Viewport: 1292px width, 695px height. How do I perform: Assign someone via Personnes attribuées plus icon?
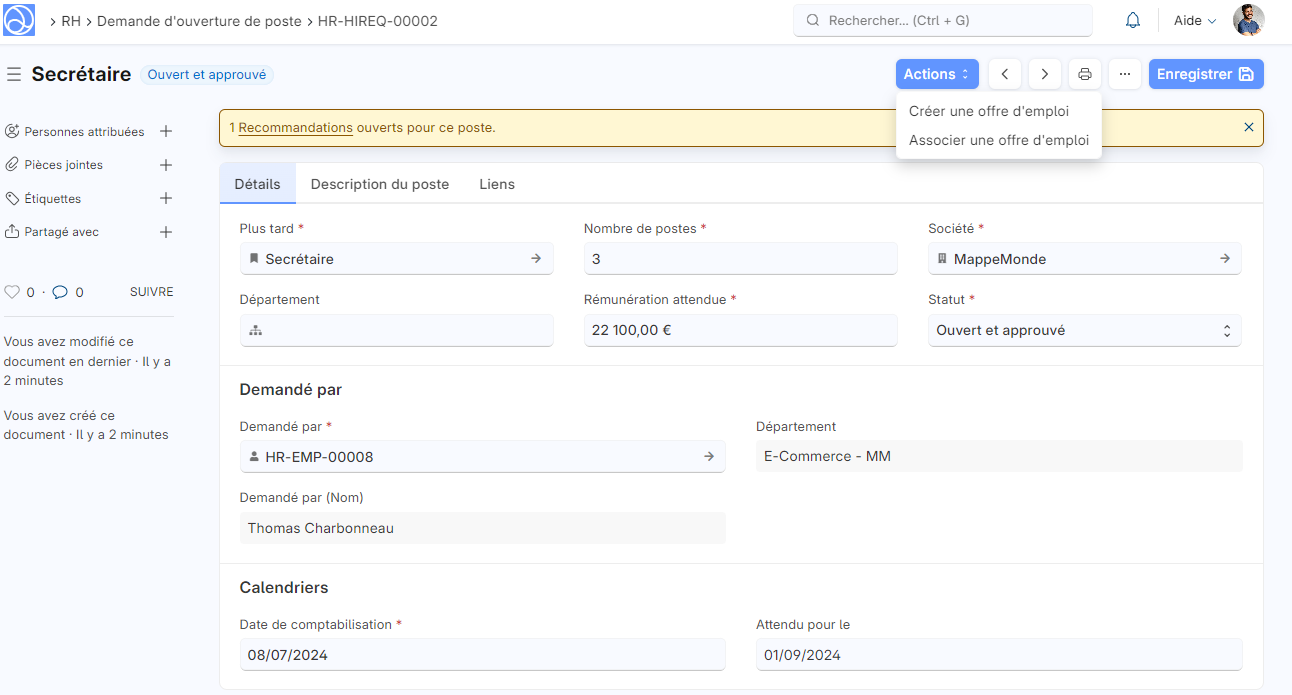[x=166, y=131]
